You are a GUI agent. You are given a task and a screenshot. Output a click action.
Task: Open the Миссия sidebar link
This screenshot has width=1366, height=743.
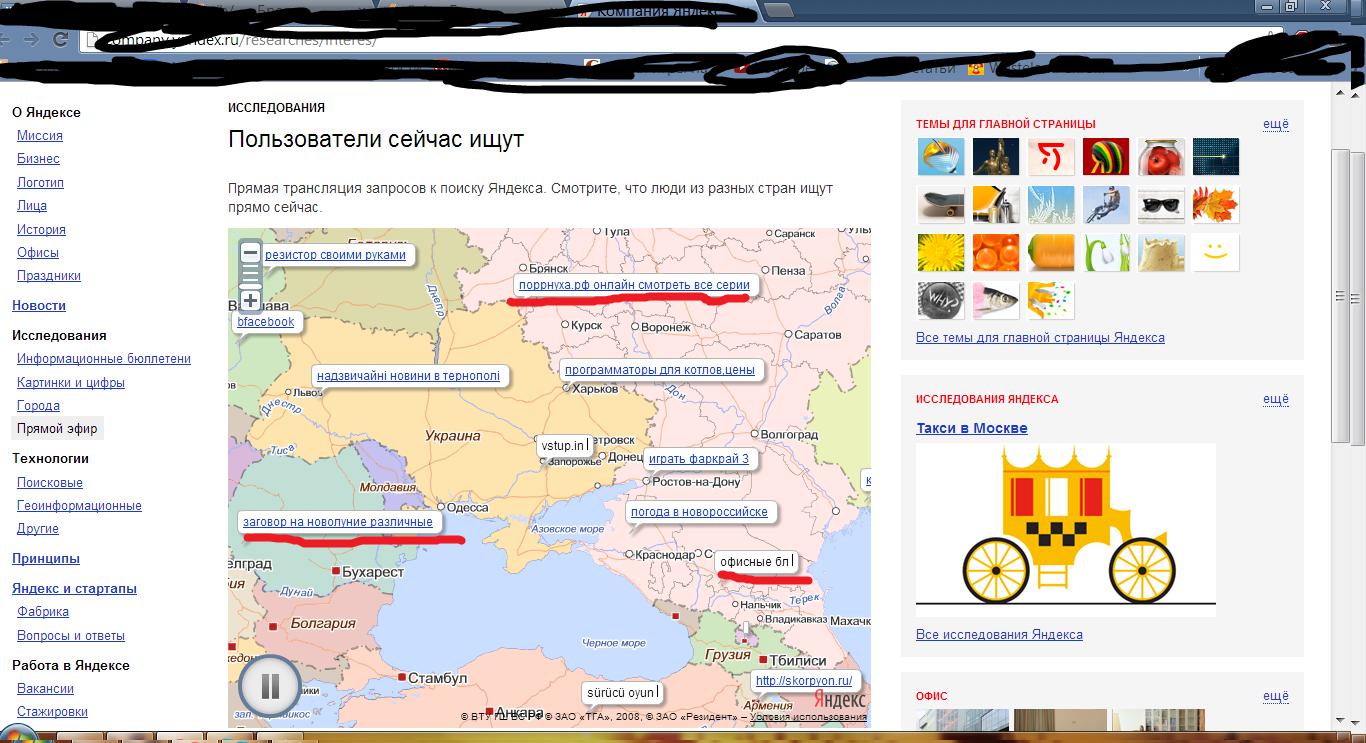[40, 136]
